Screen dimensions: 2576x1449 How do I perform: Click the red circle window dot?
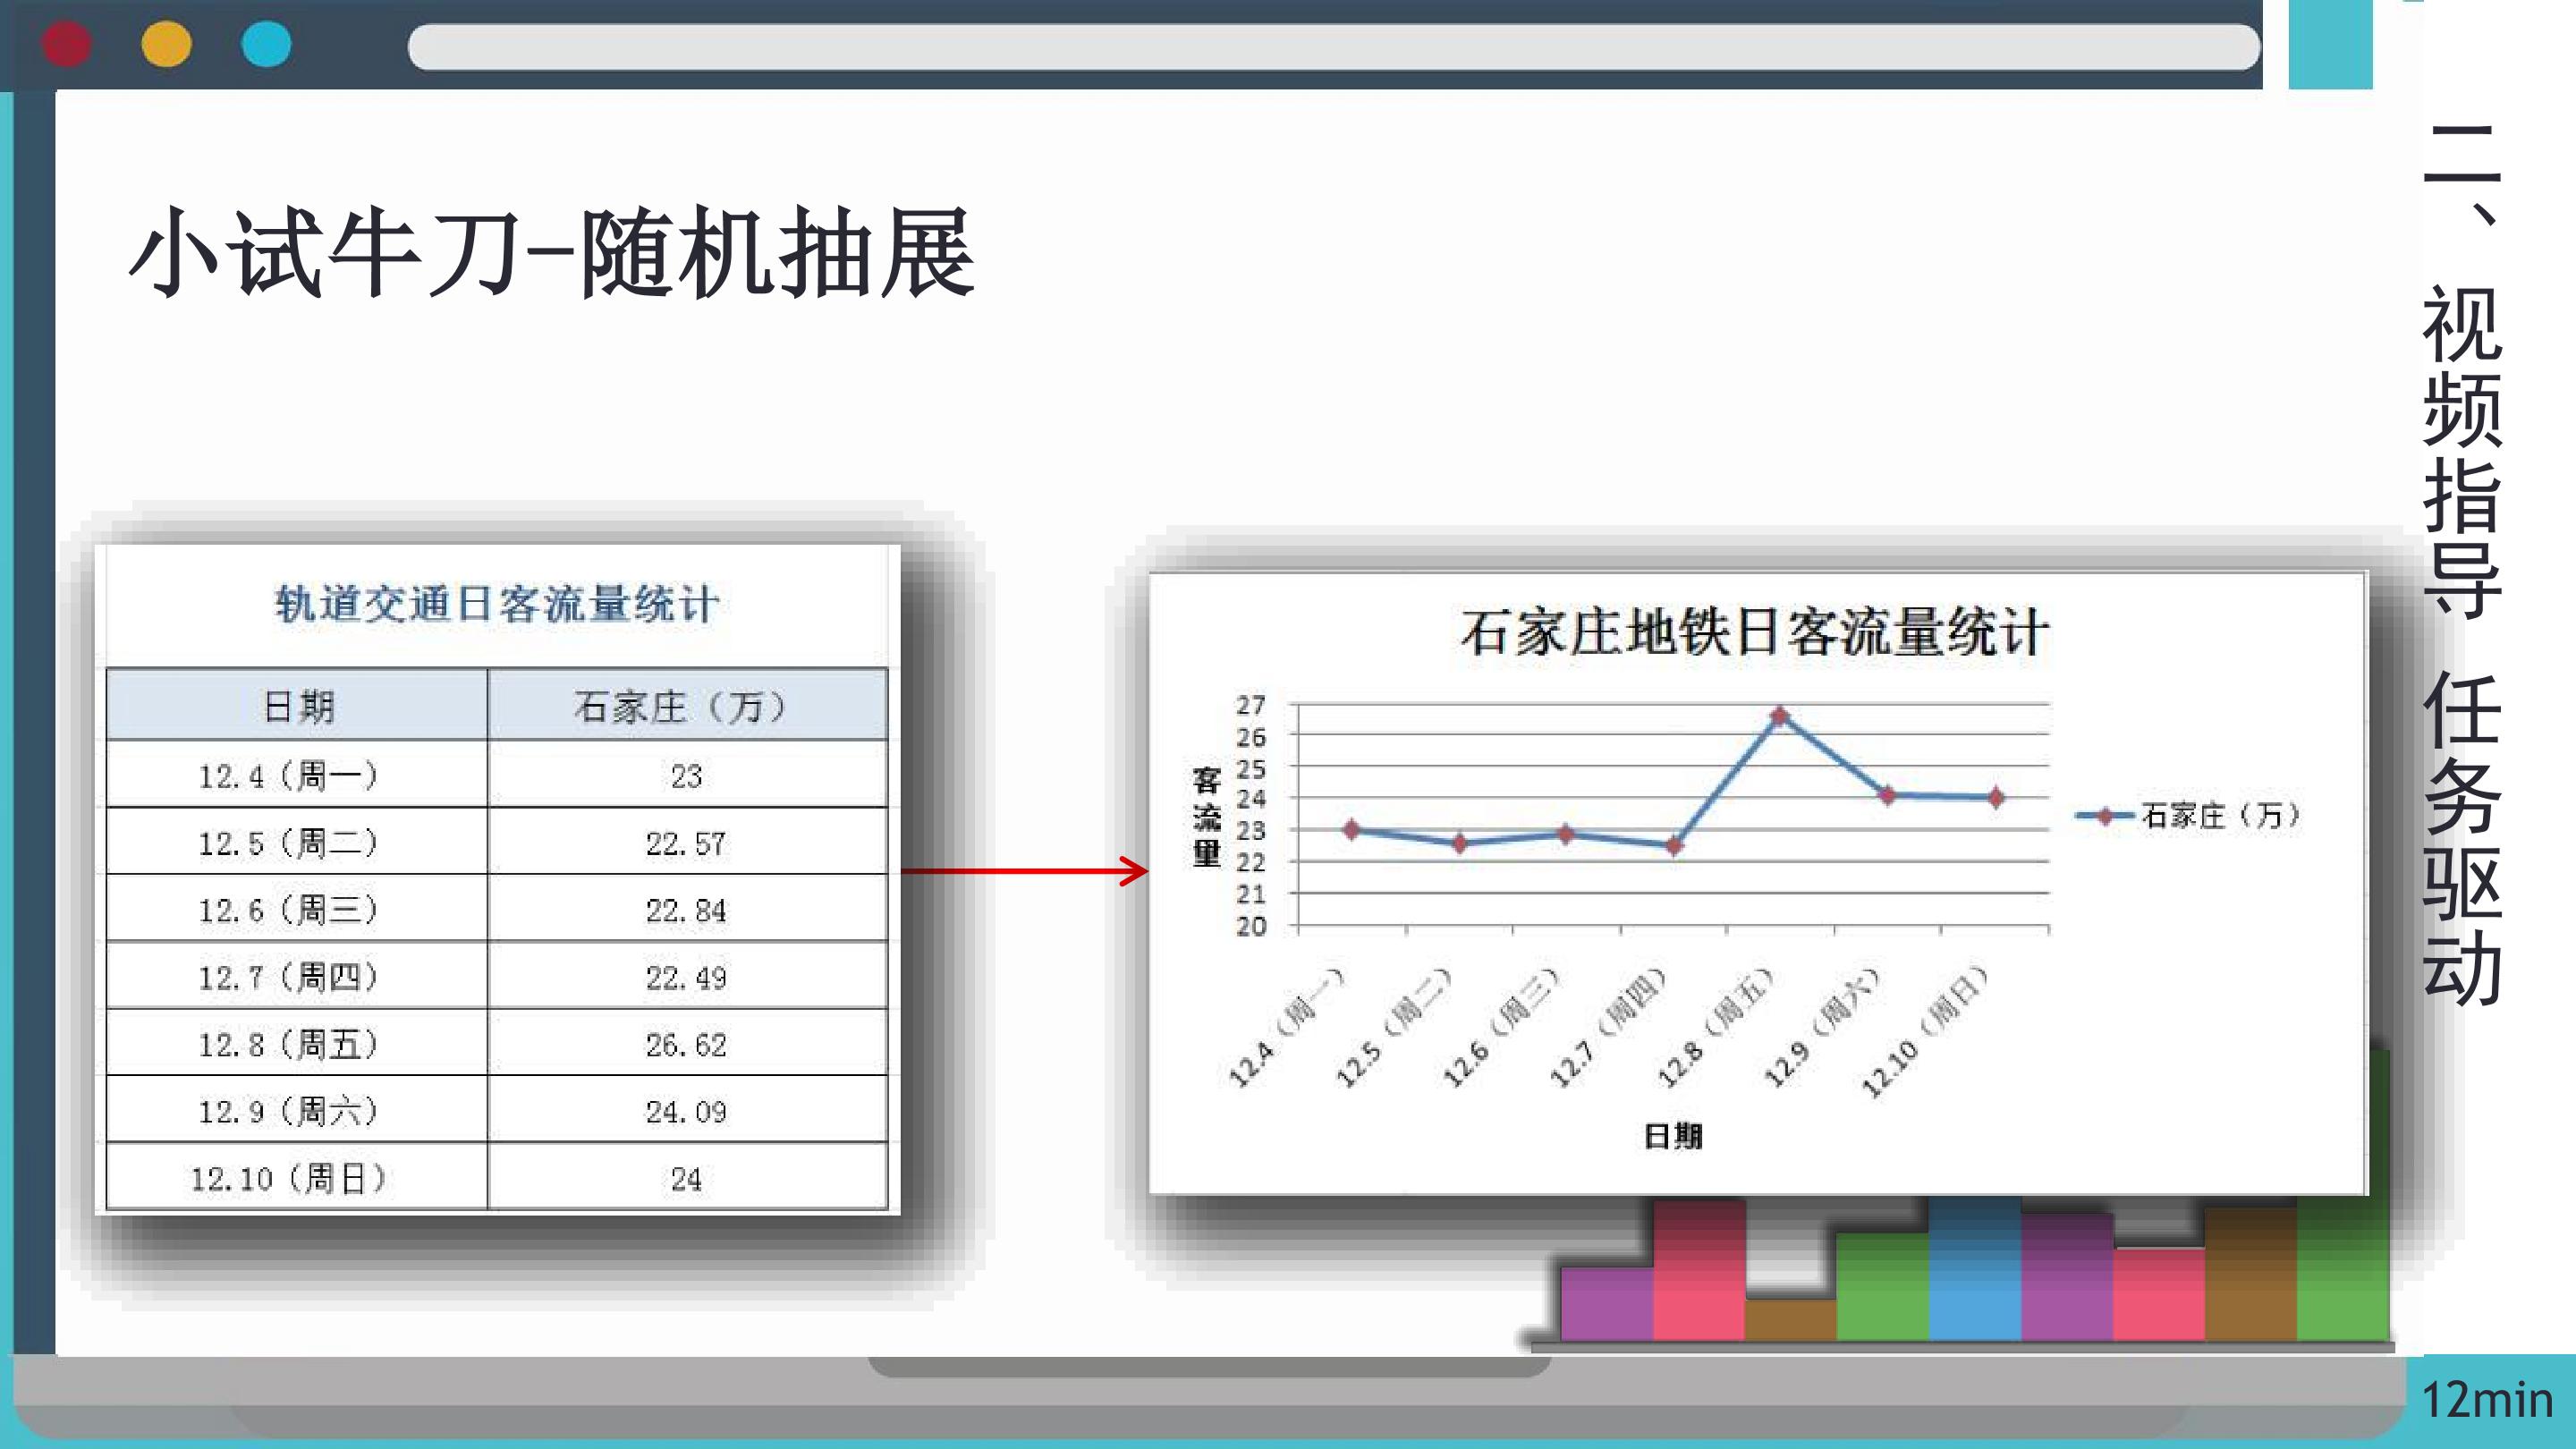click(x=67, y=45)
